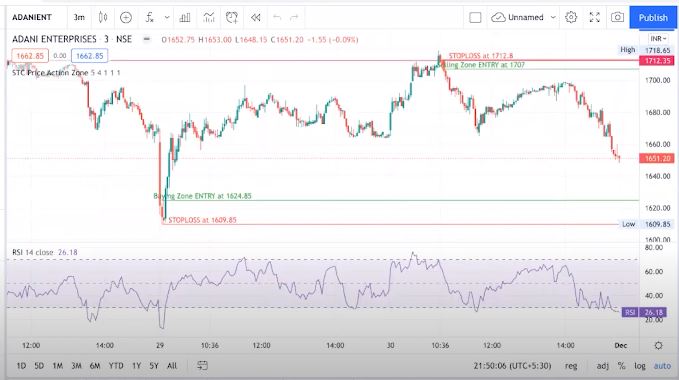The width and height of the screenshot is (679, 380).
Task: Select the RSI 14 close indicator label
Action: pos(33,252)
